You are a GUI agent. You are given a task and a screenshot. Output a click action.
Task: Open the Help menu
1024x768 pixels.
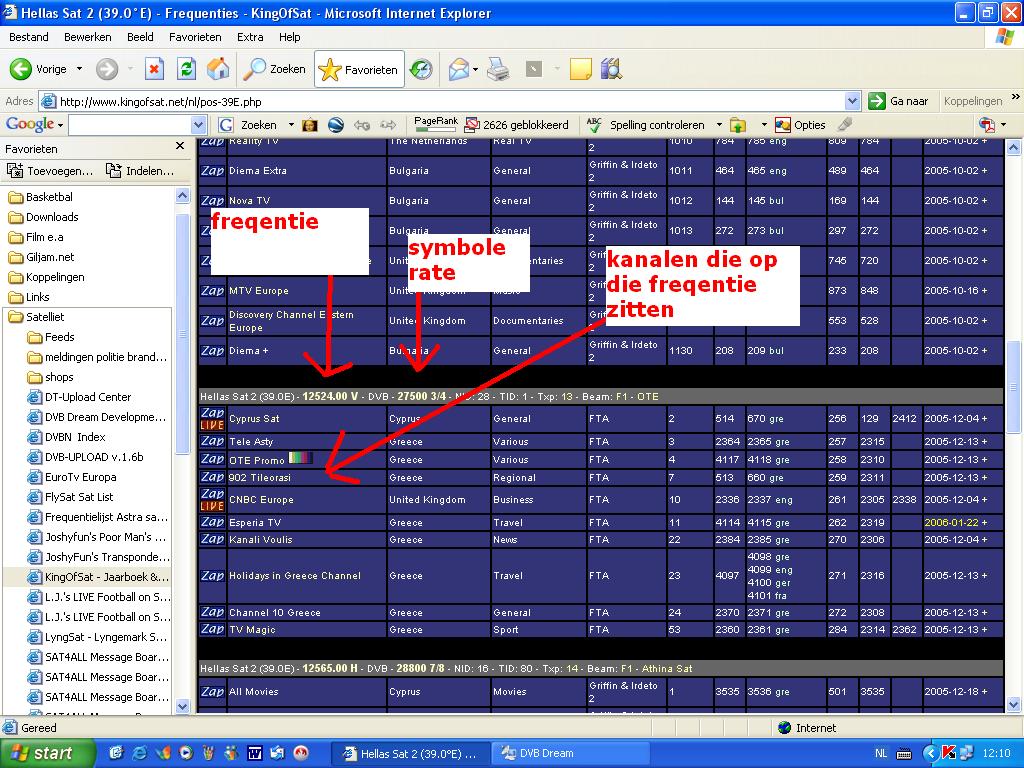(289, 37)
